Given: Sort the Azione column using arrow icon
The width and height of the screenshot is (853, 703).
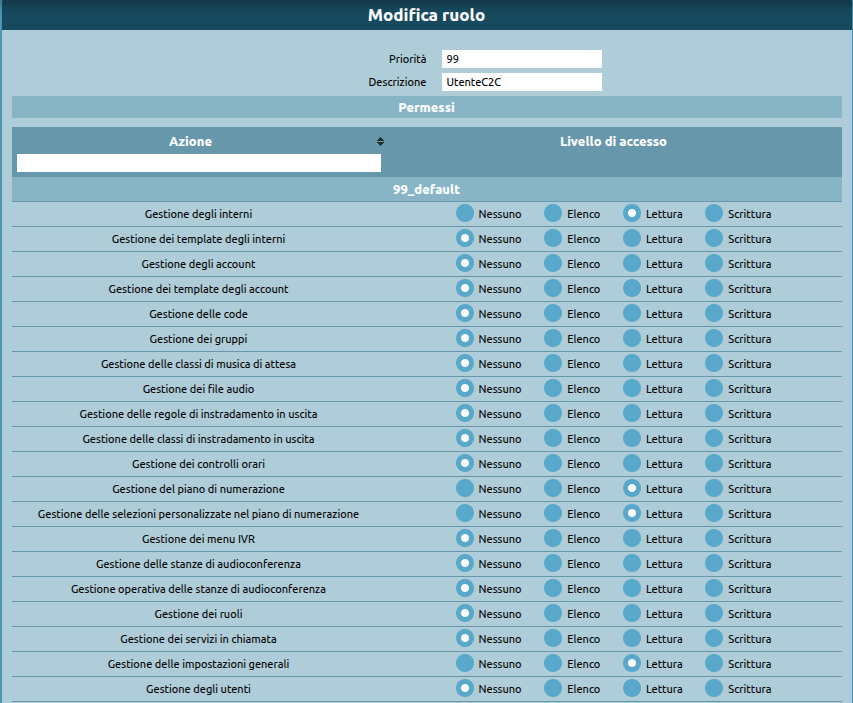Looking at the screenshot, I should [380, 142].
